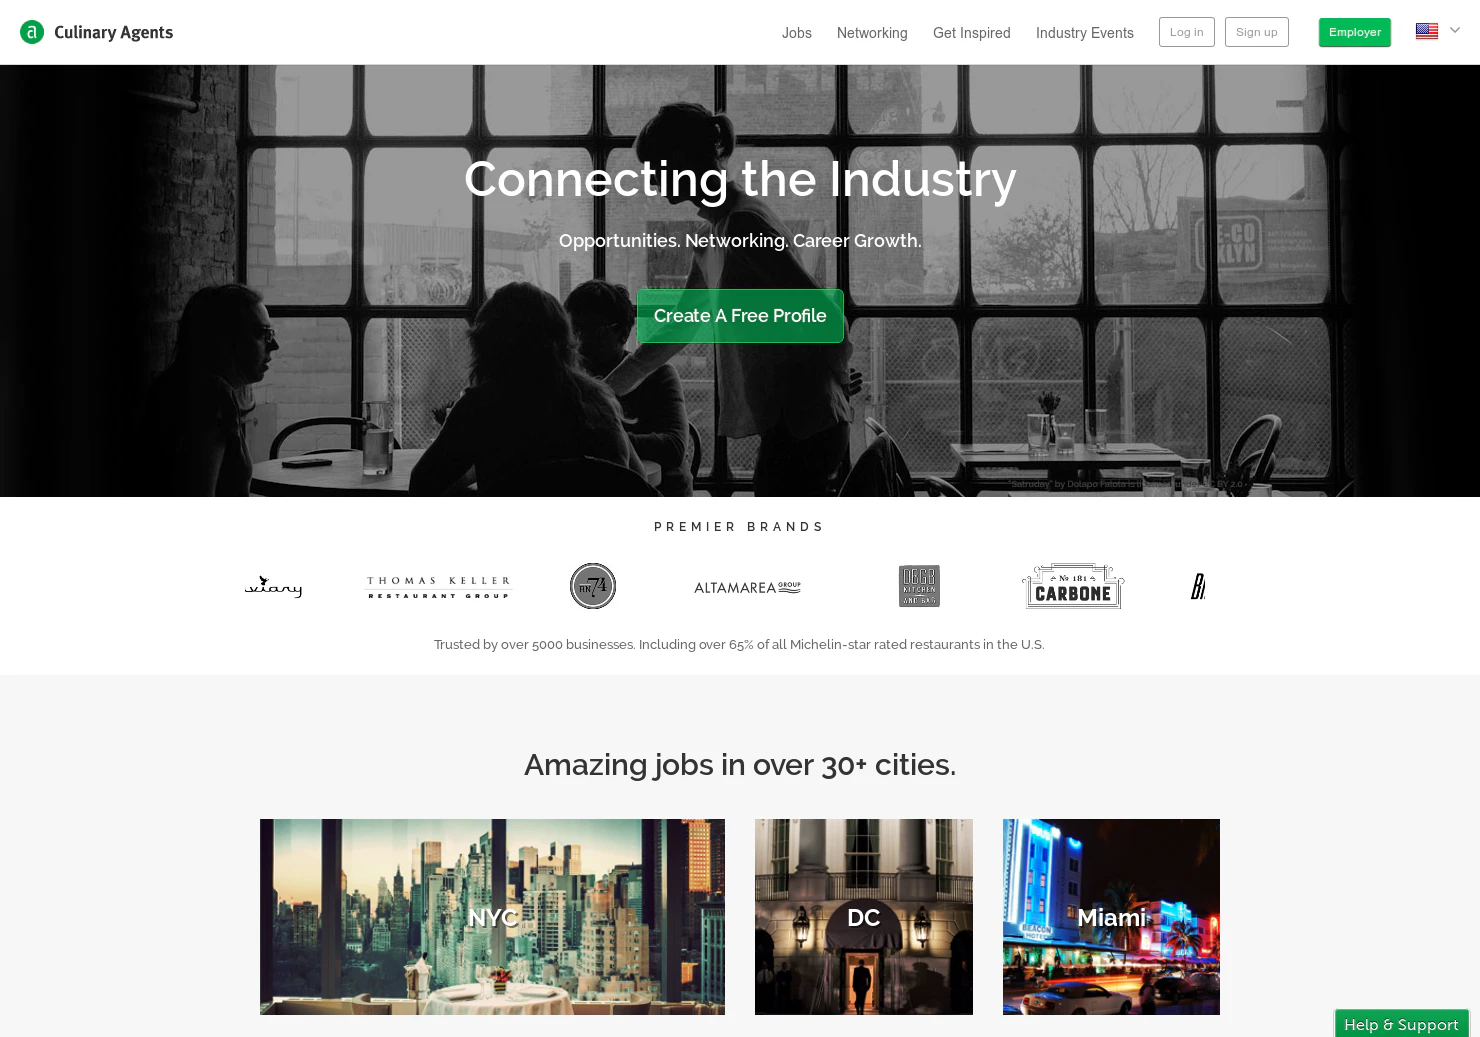The height and width of the screenshot is (1037, 1480).
Task: Click the partially visible last brand logo
Action: coord(1198,586)
